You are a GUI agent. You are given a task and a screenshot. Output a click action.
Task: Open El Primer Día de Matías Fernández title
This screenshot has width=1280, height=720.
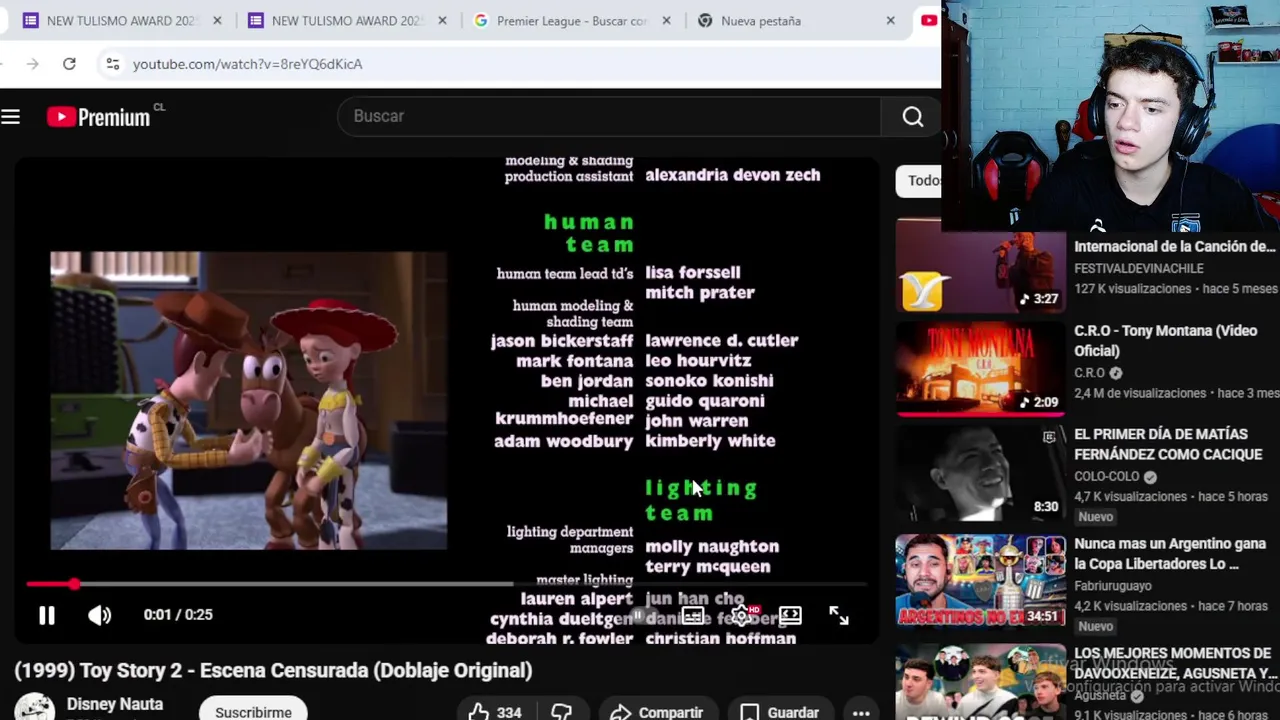(x=1168, y=444)
